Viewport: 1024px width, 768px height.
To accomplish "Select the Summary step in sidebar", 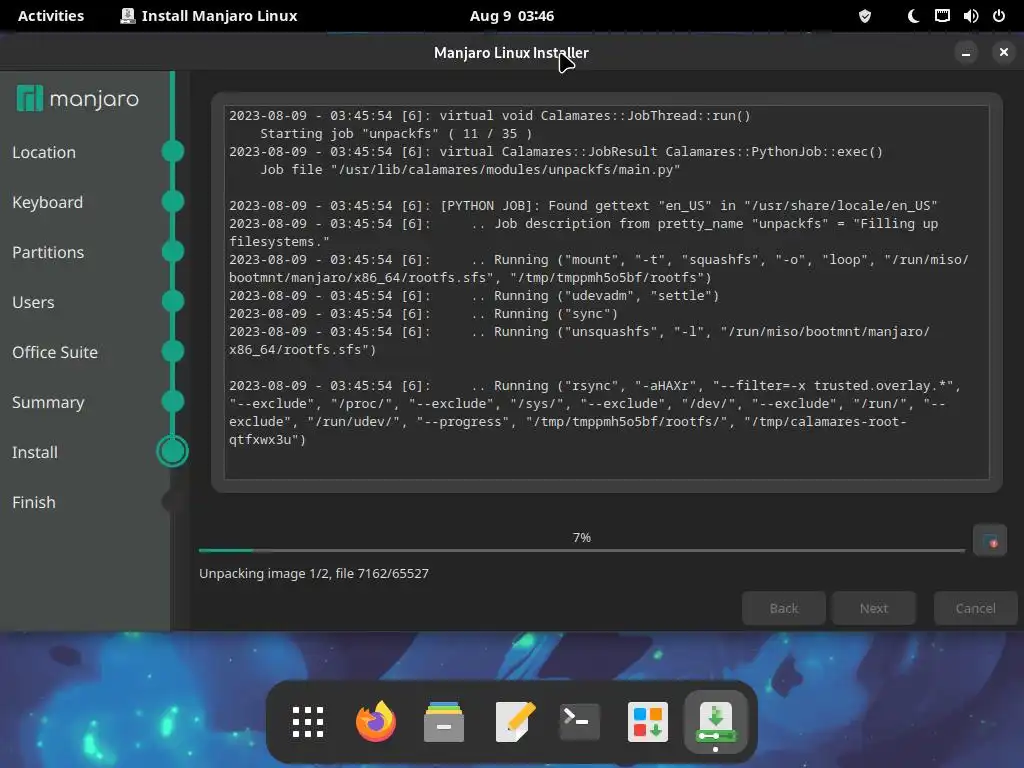I will point(48,402).
